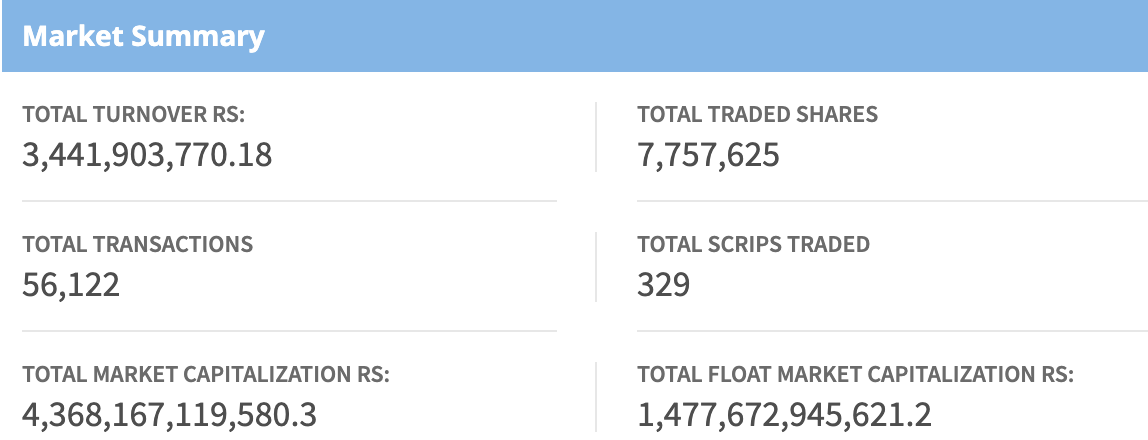Click the horizontal line below scrips traded value
This screenshot has height=440, width=1148.
[892, 331]
